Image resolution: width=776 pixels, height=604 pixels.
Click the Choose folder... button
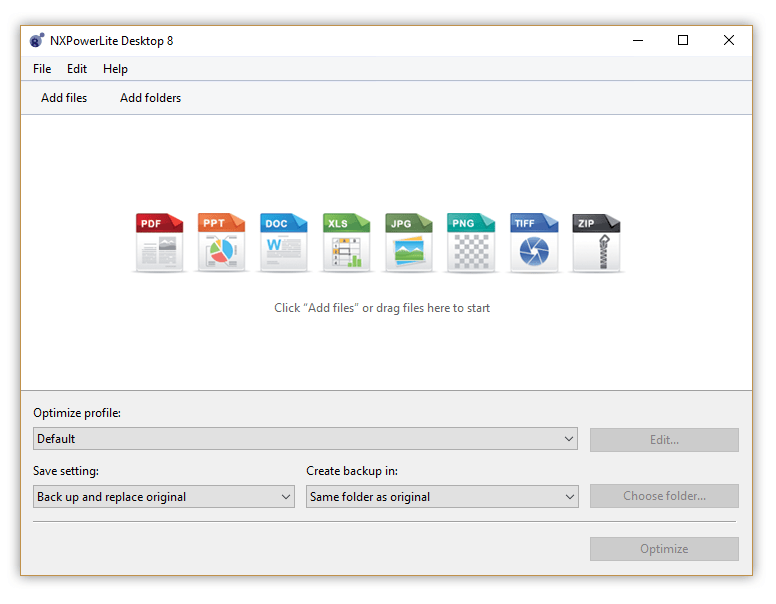coord(664,496)
